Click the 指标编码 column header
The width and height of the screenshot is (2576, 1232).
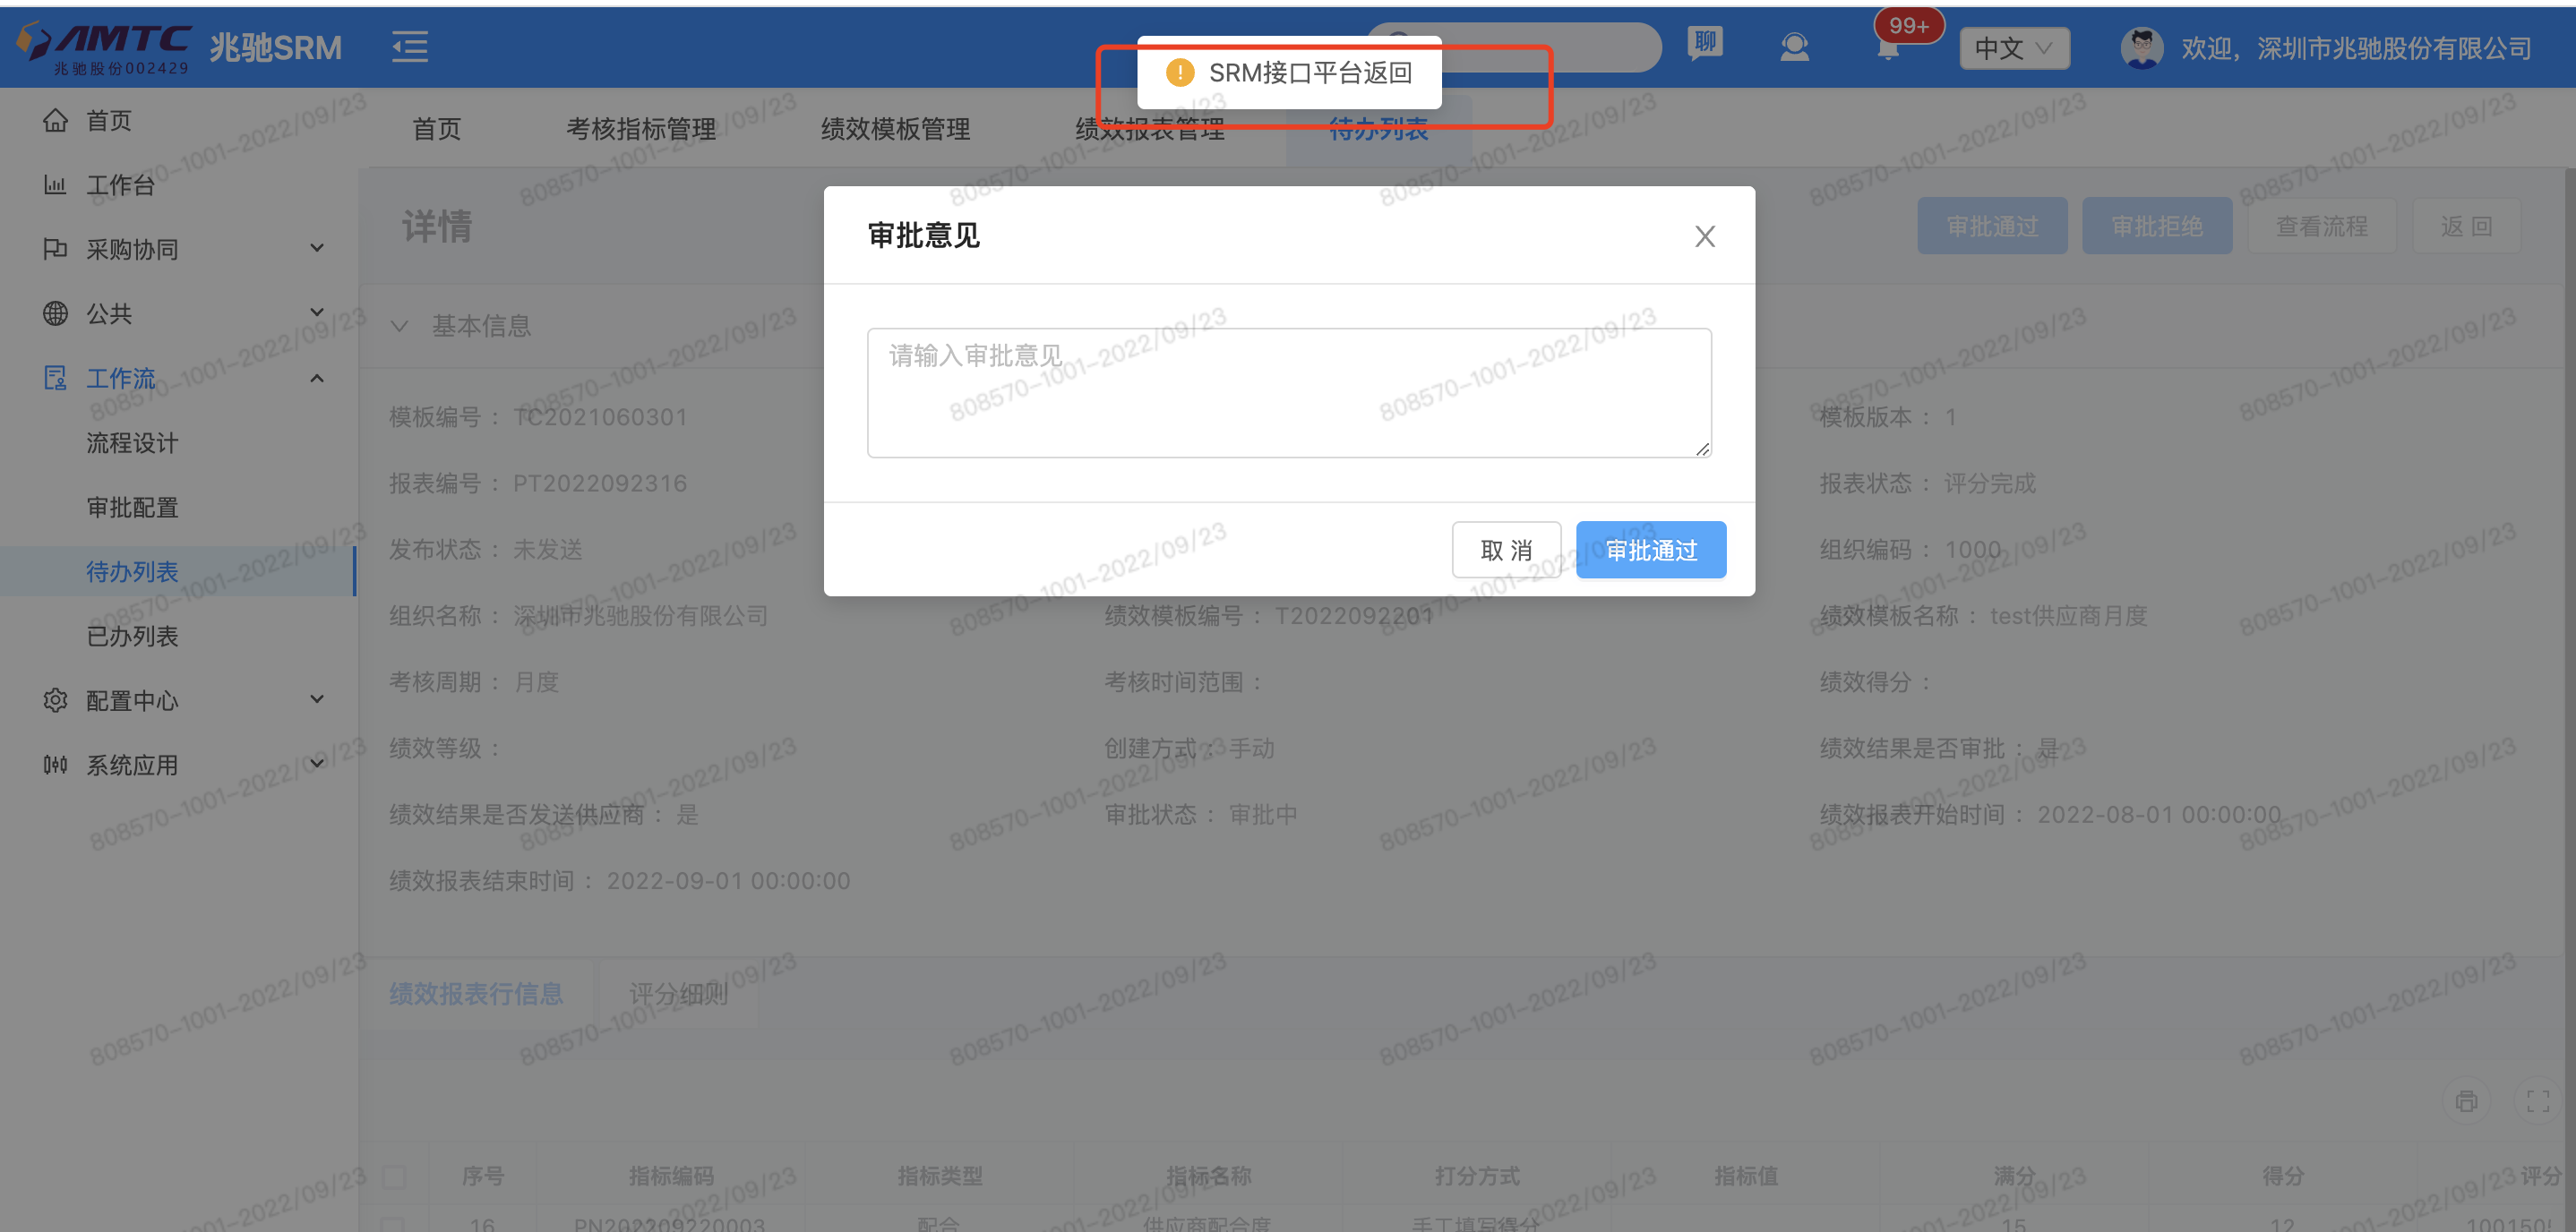click(x=671, y=1176)
